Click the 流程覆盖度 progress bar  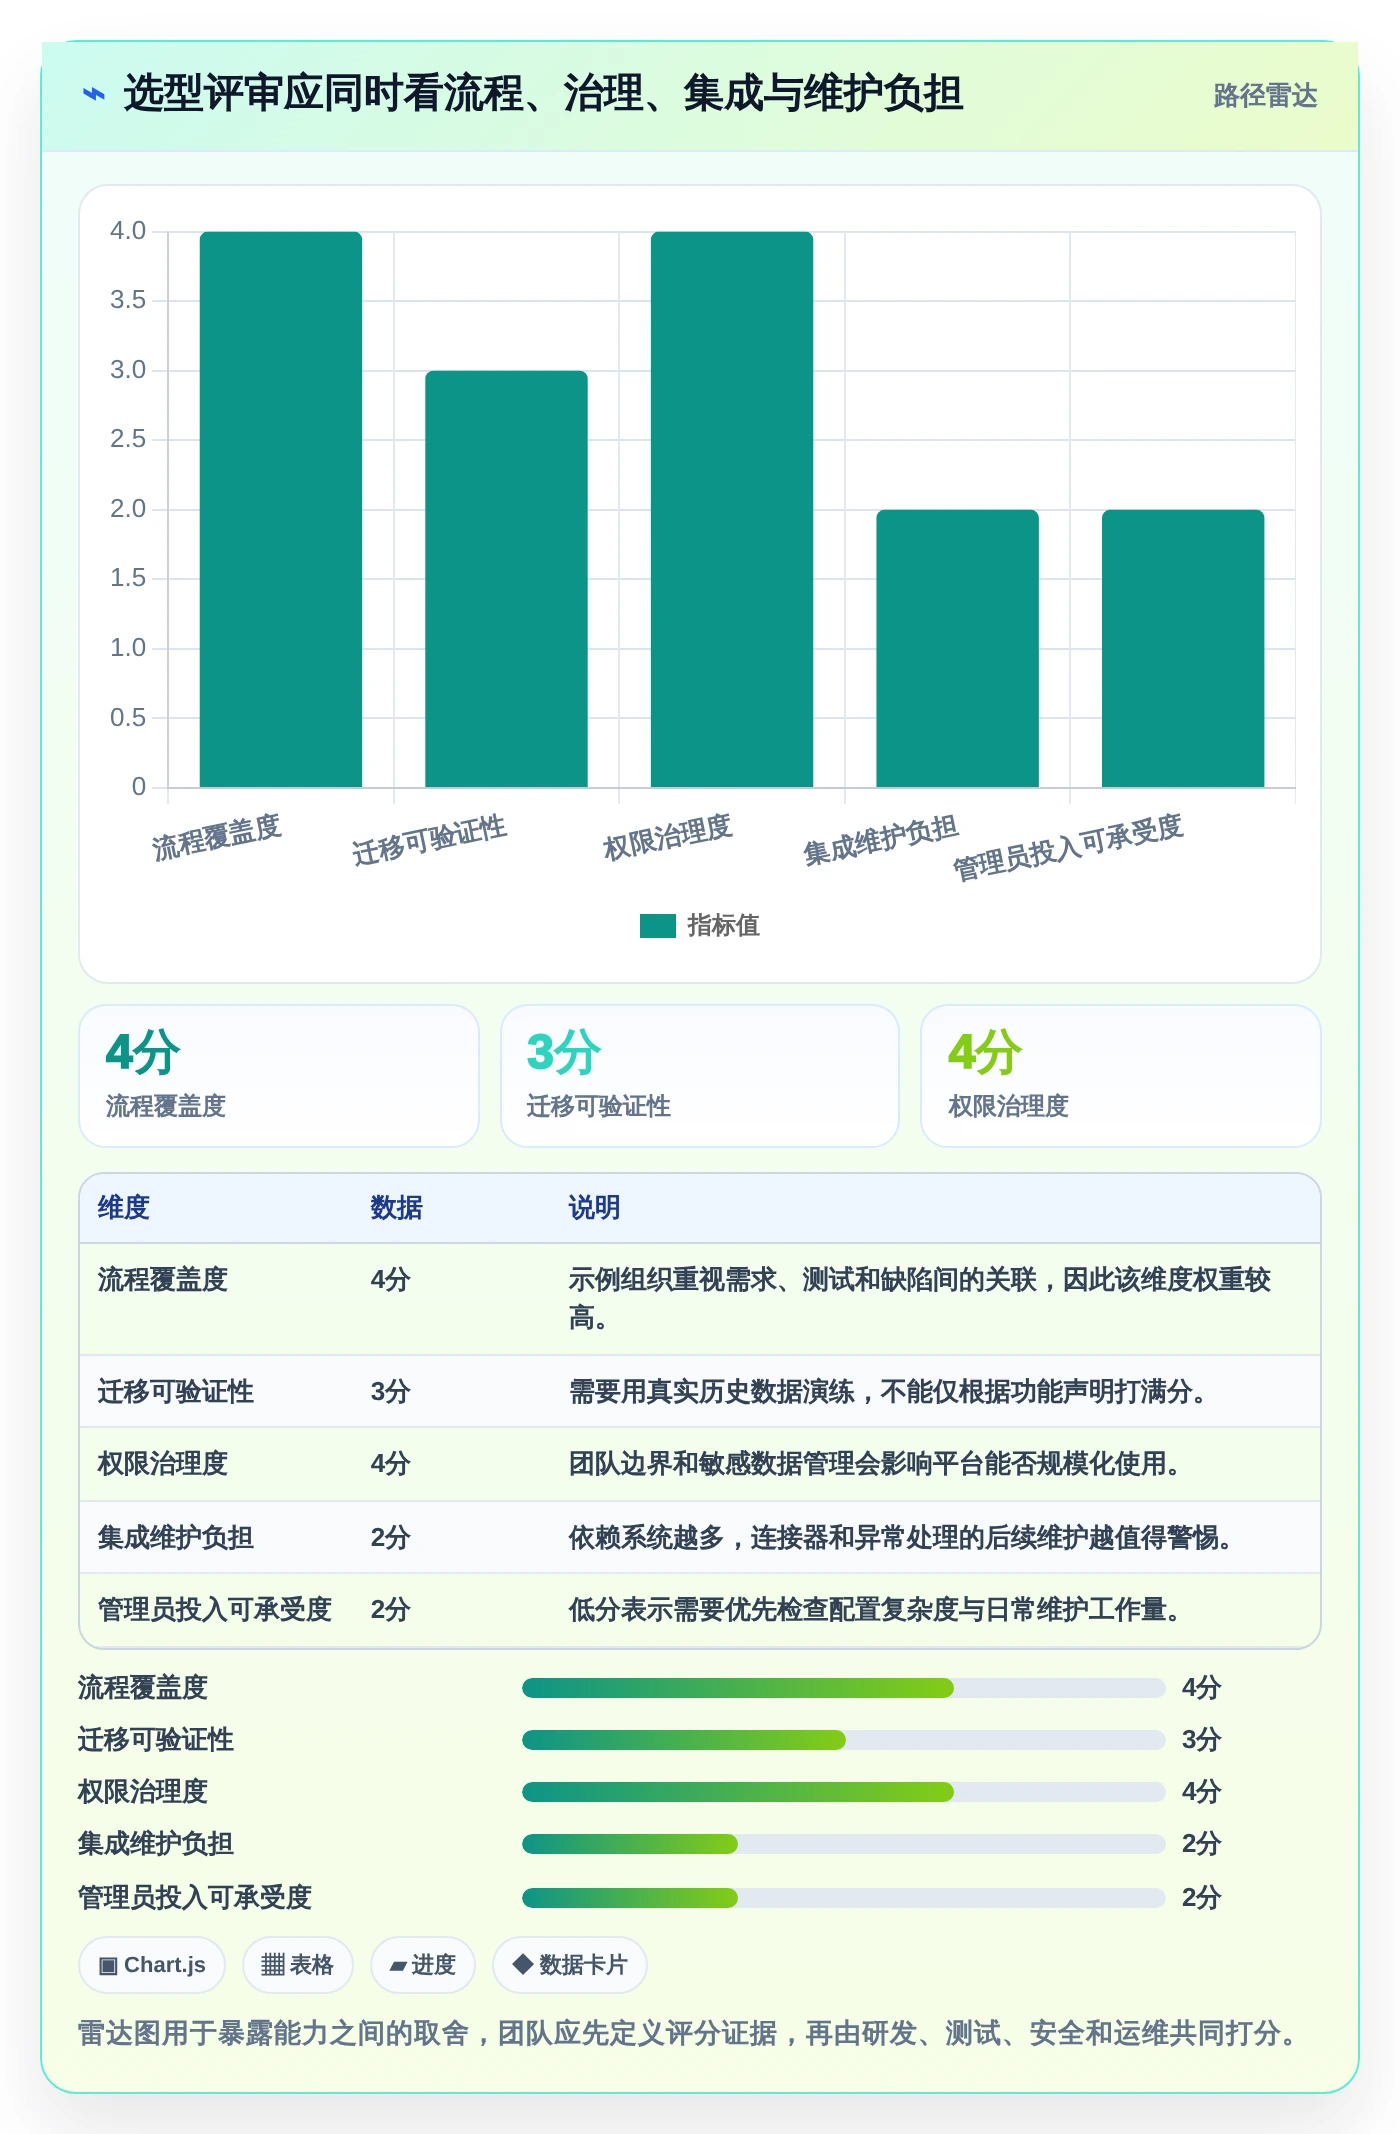pyautogui.click(x=843, y=1688)
